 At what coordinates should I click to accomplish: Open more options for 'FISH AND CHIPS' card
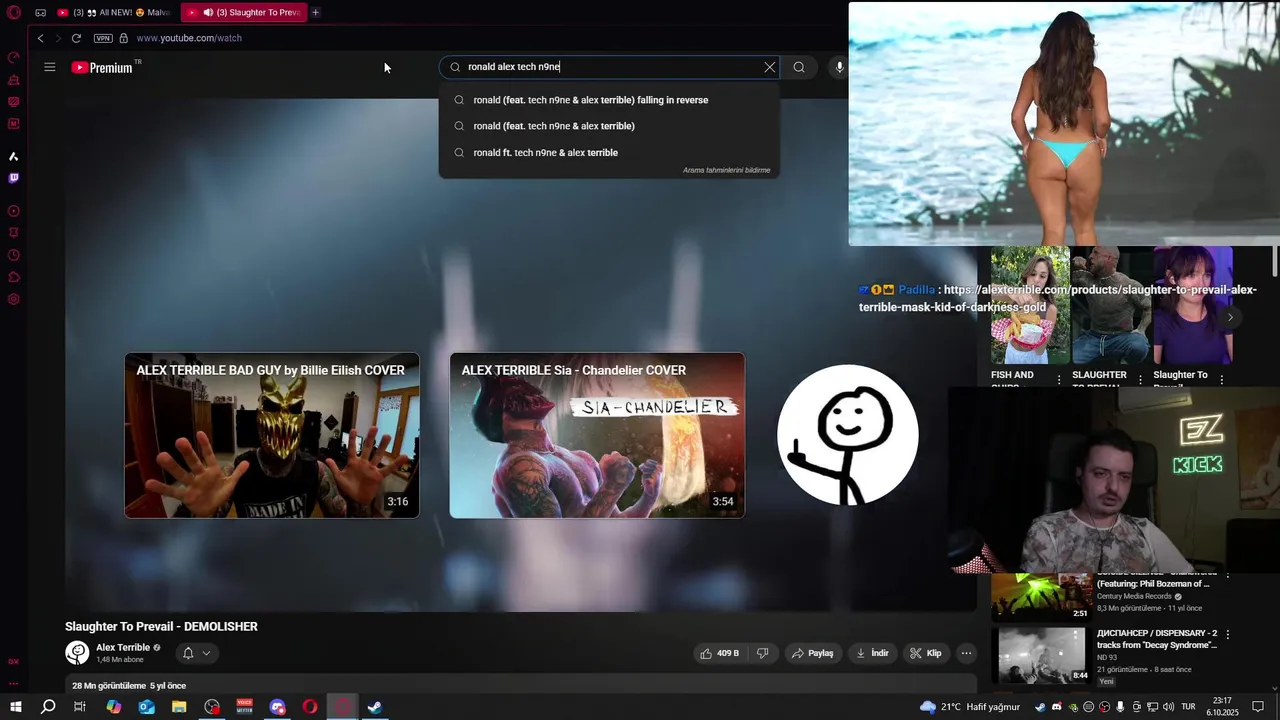pyautogui.click(x=1059, y=379)
